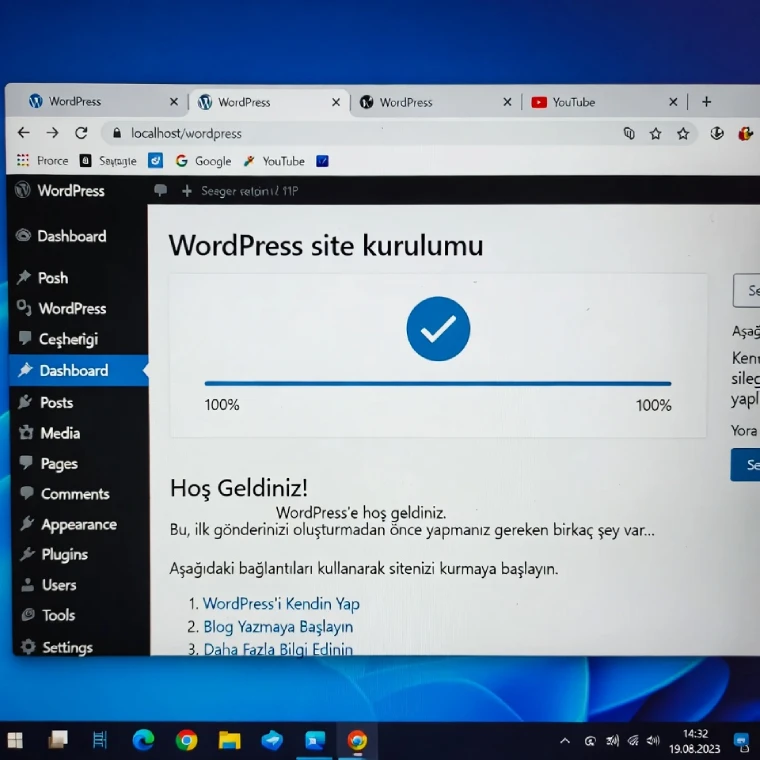
Task: Open the Blog Yazmaya Başlayın link
Action: tap(278, 626)
